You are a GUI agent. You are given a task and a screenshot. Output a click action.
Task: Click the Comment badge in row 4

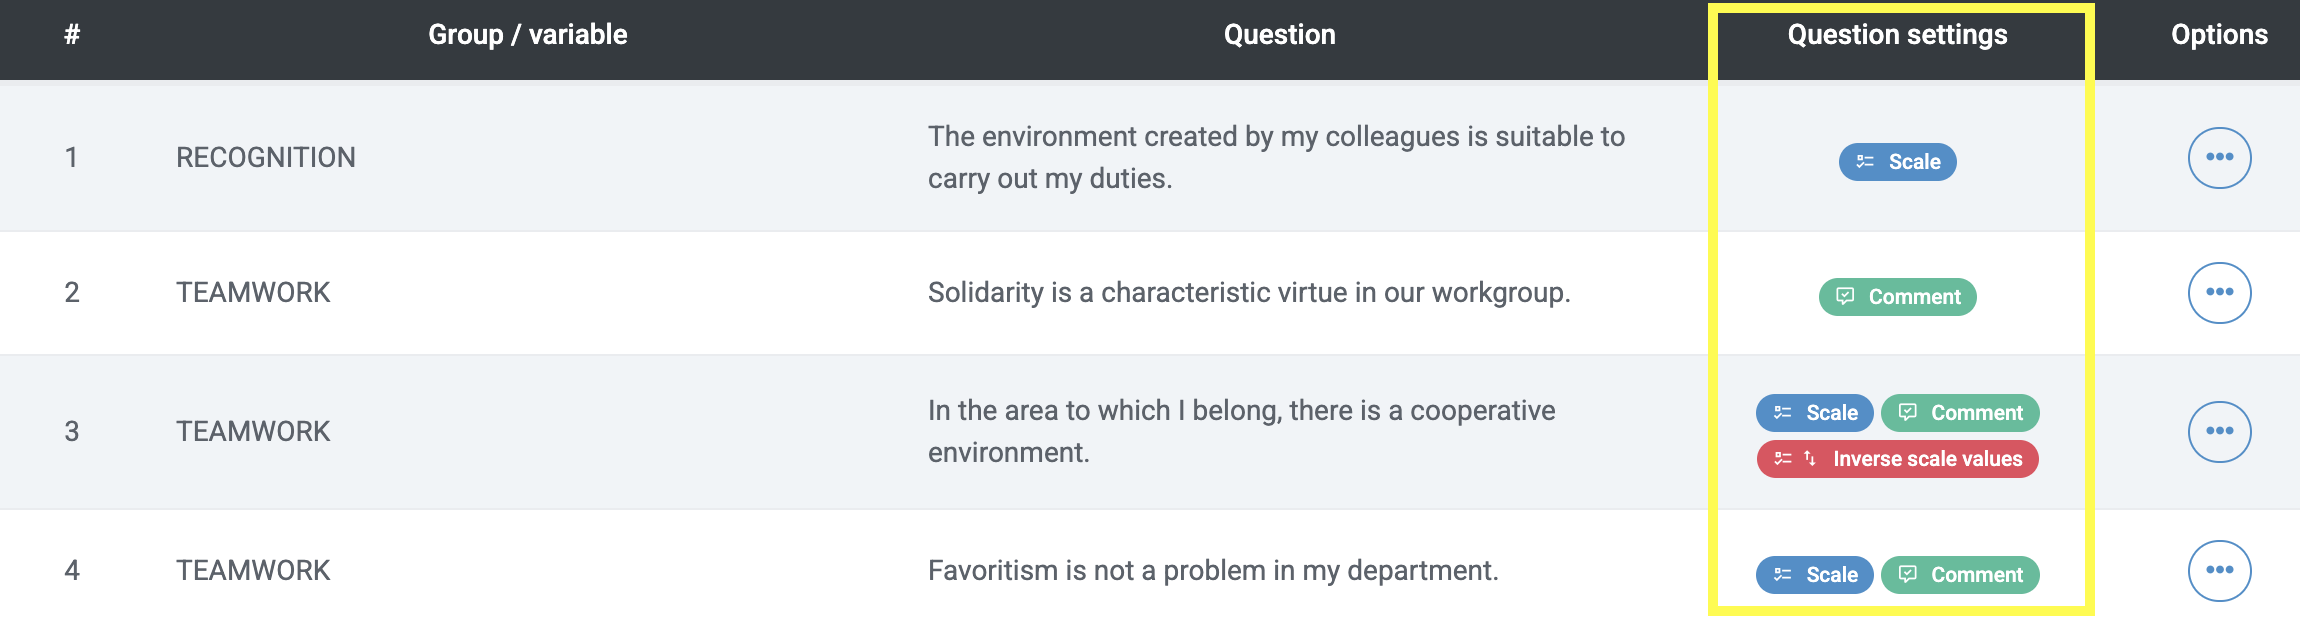tap(1960, 575)
